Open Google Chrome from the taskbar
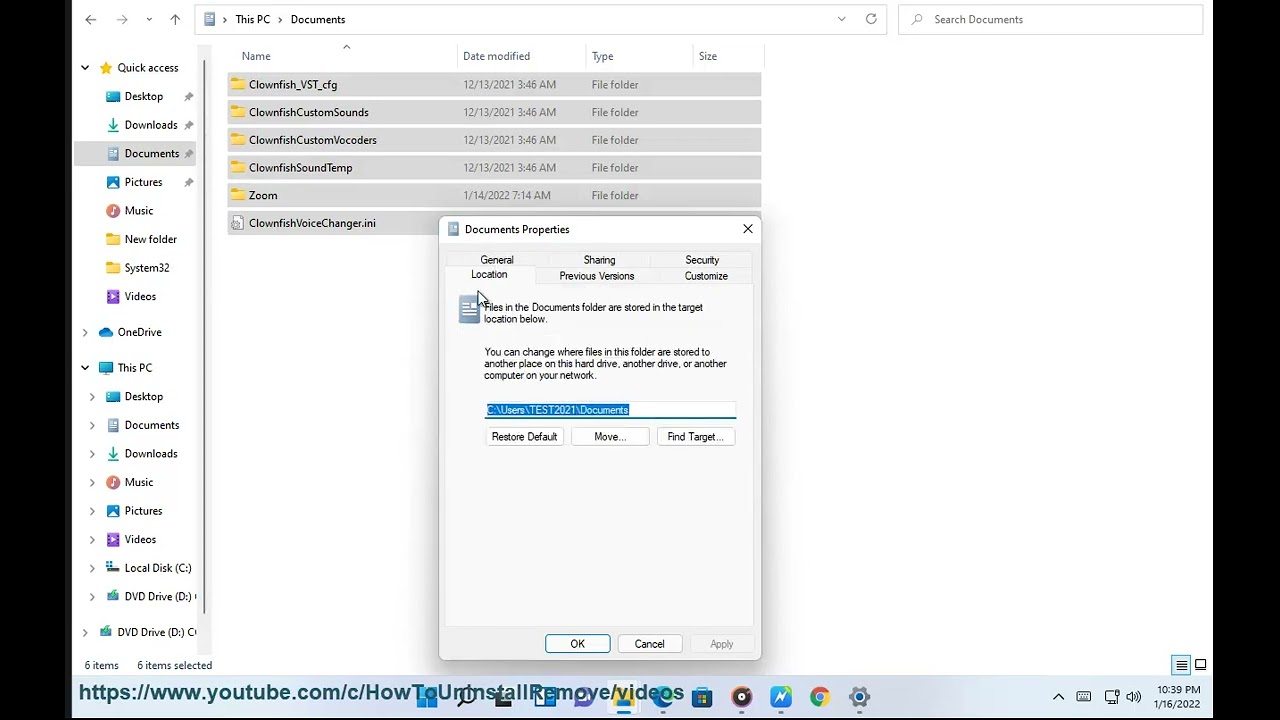 pyautogui.click(x=820, y=697)
